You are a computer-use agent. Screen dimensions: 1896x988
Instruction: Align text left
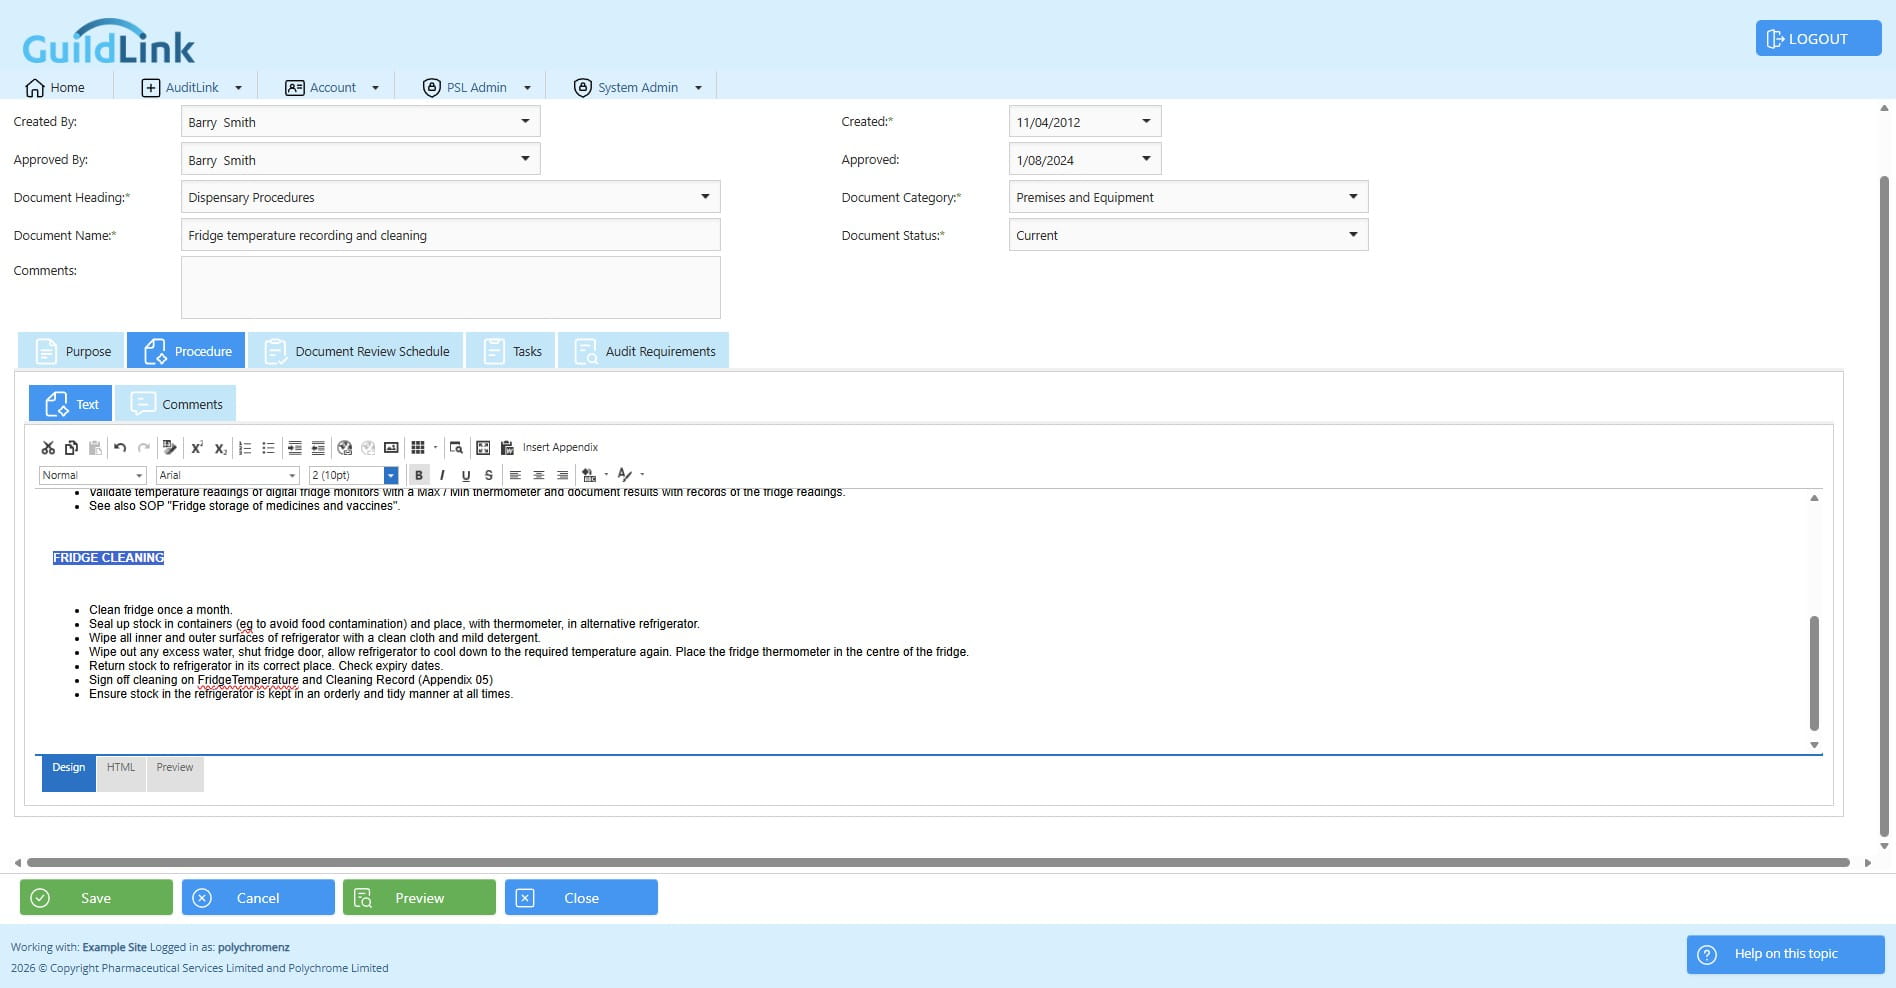pyautogui.click(x=515, y=475)
